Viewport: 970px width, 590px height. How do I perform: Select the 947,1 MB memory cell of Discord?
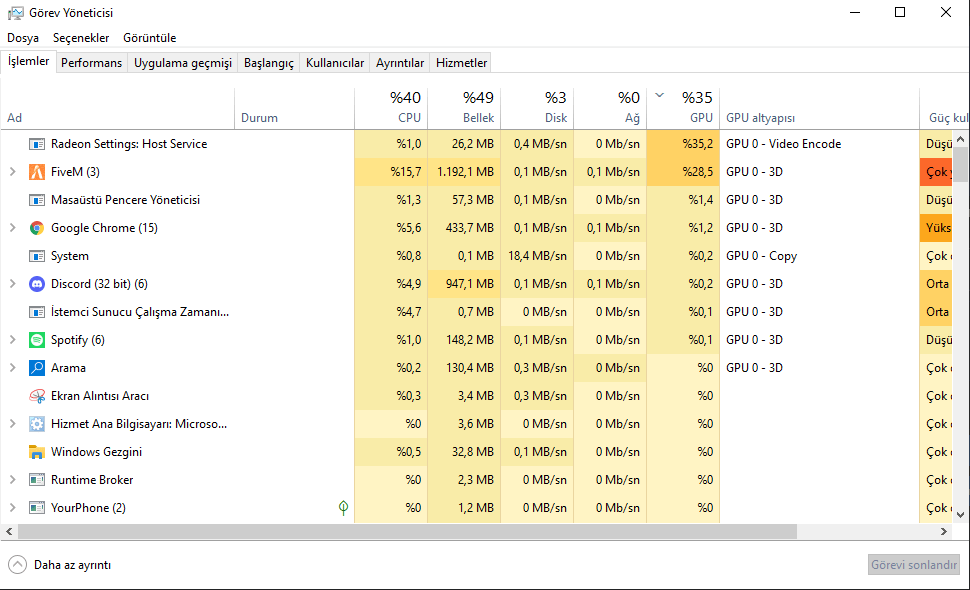pos(464,284)
